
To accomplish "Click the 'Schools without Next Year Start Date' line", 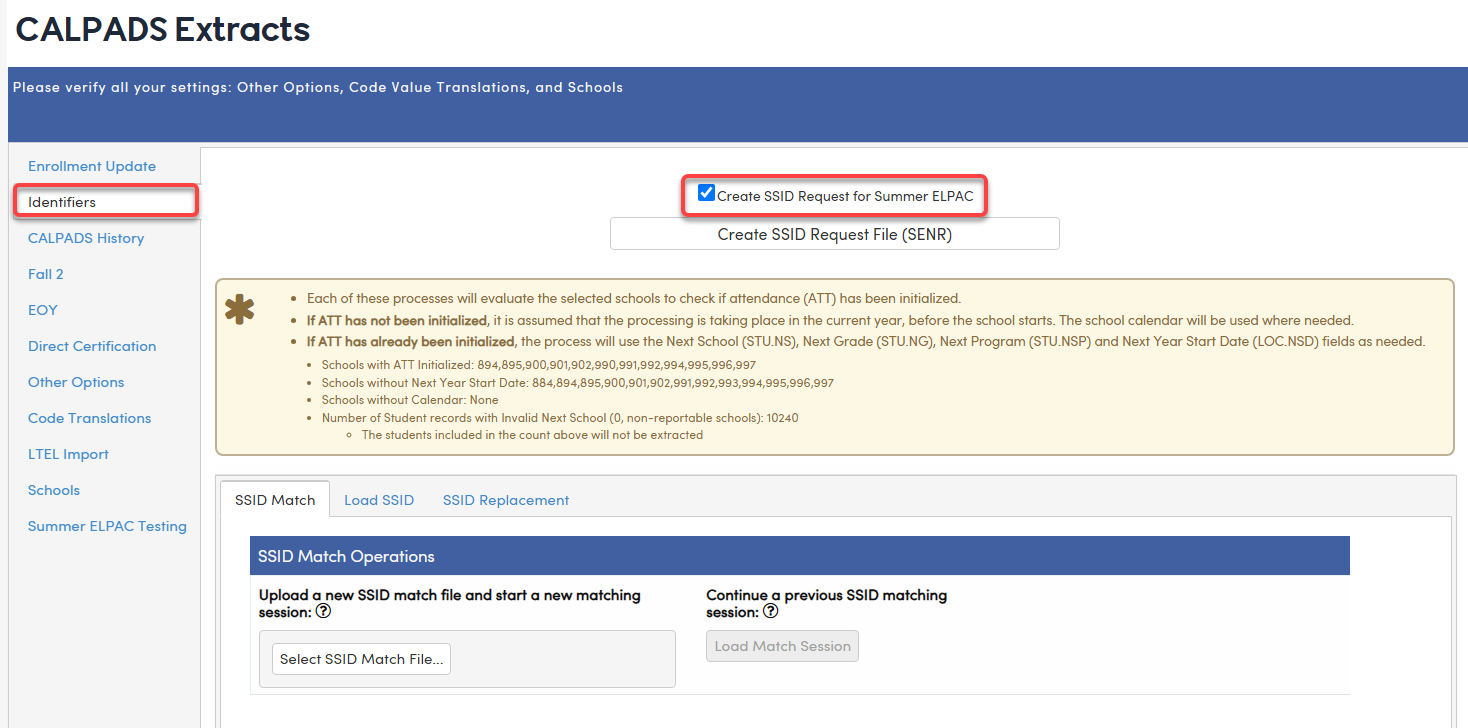I will point(578,383).
